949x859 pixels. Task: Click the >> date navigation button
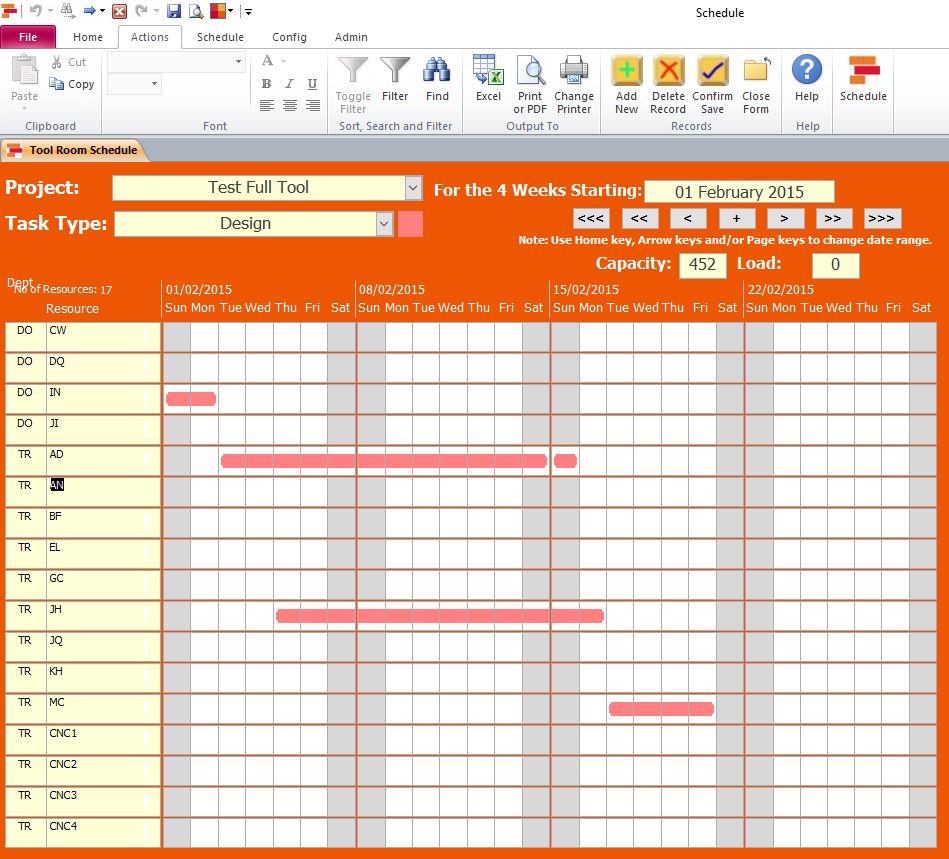pos(833,219)
